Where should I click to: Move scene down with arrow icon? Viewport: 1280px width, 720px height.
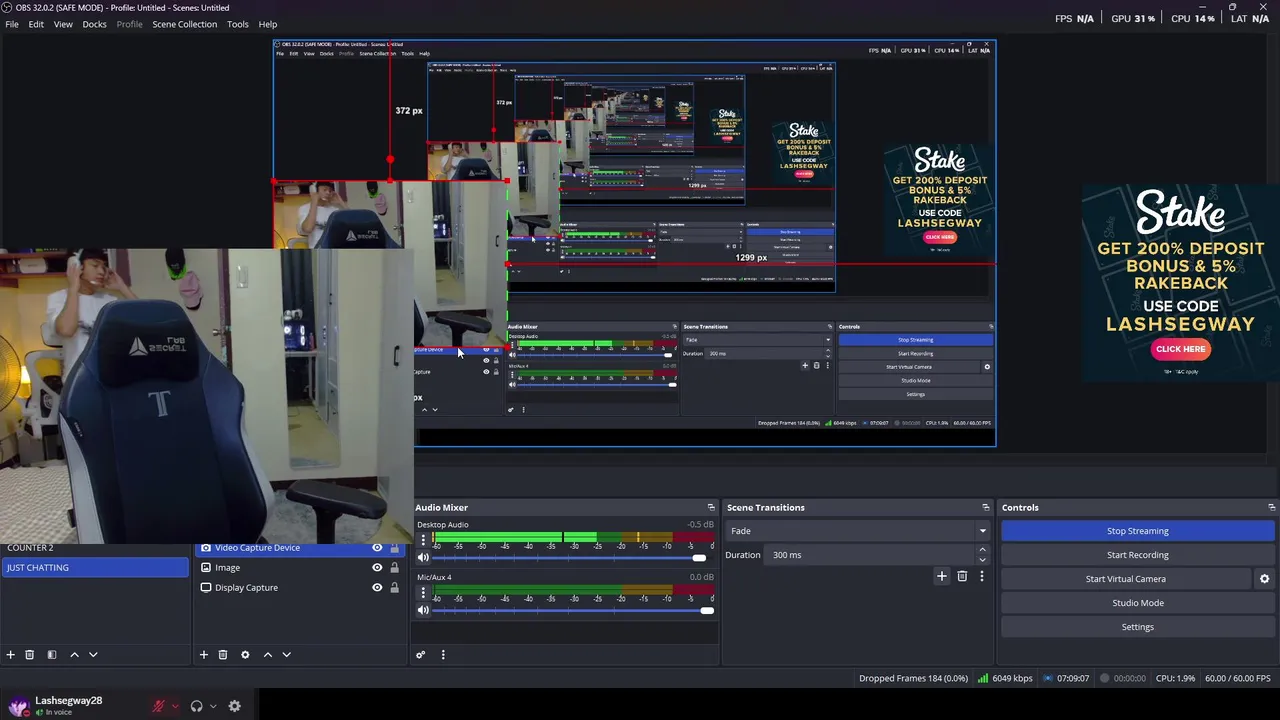pos(93,654)
